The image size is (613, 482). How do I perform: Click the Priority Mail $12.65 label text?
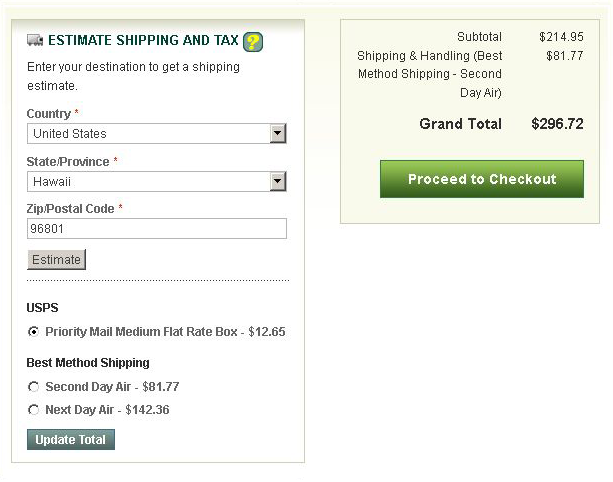pos(165,332)
